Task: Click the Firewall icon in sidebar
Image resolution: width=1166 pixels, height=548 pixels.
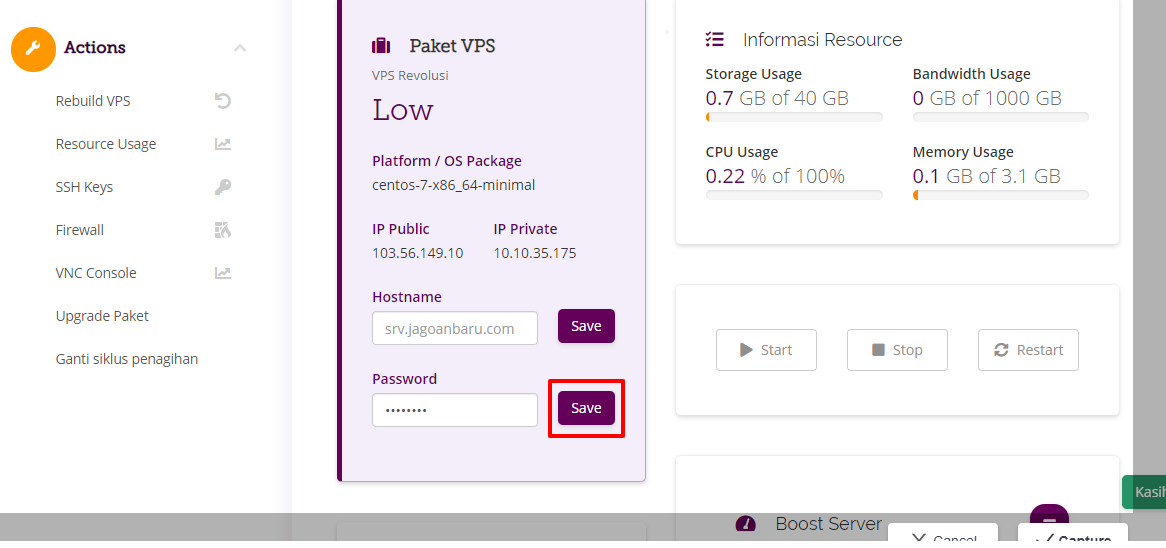Action: tap(223, 230)
